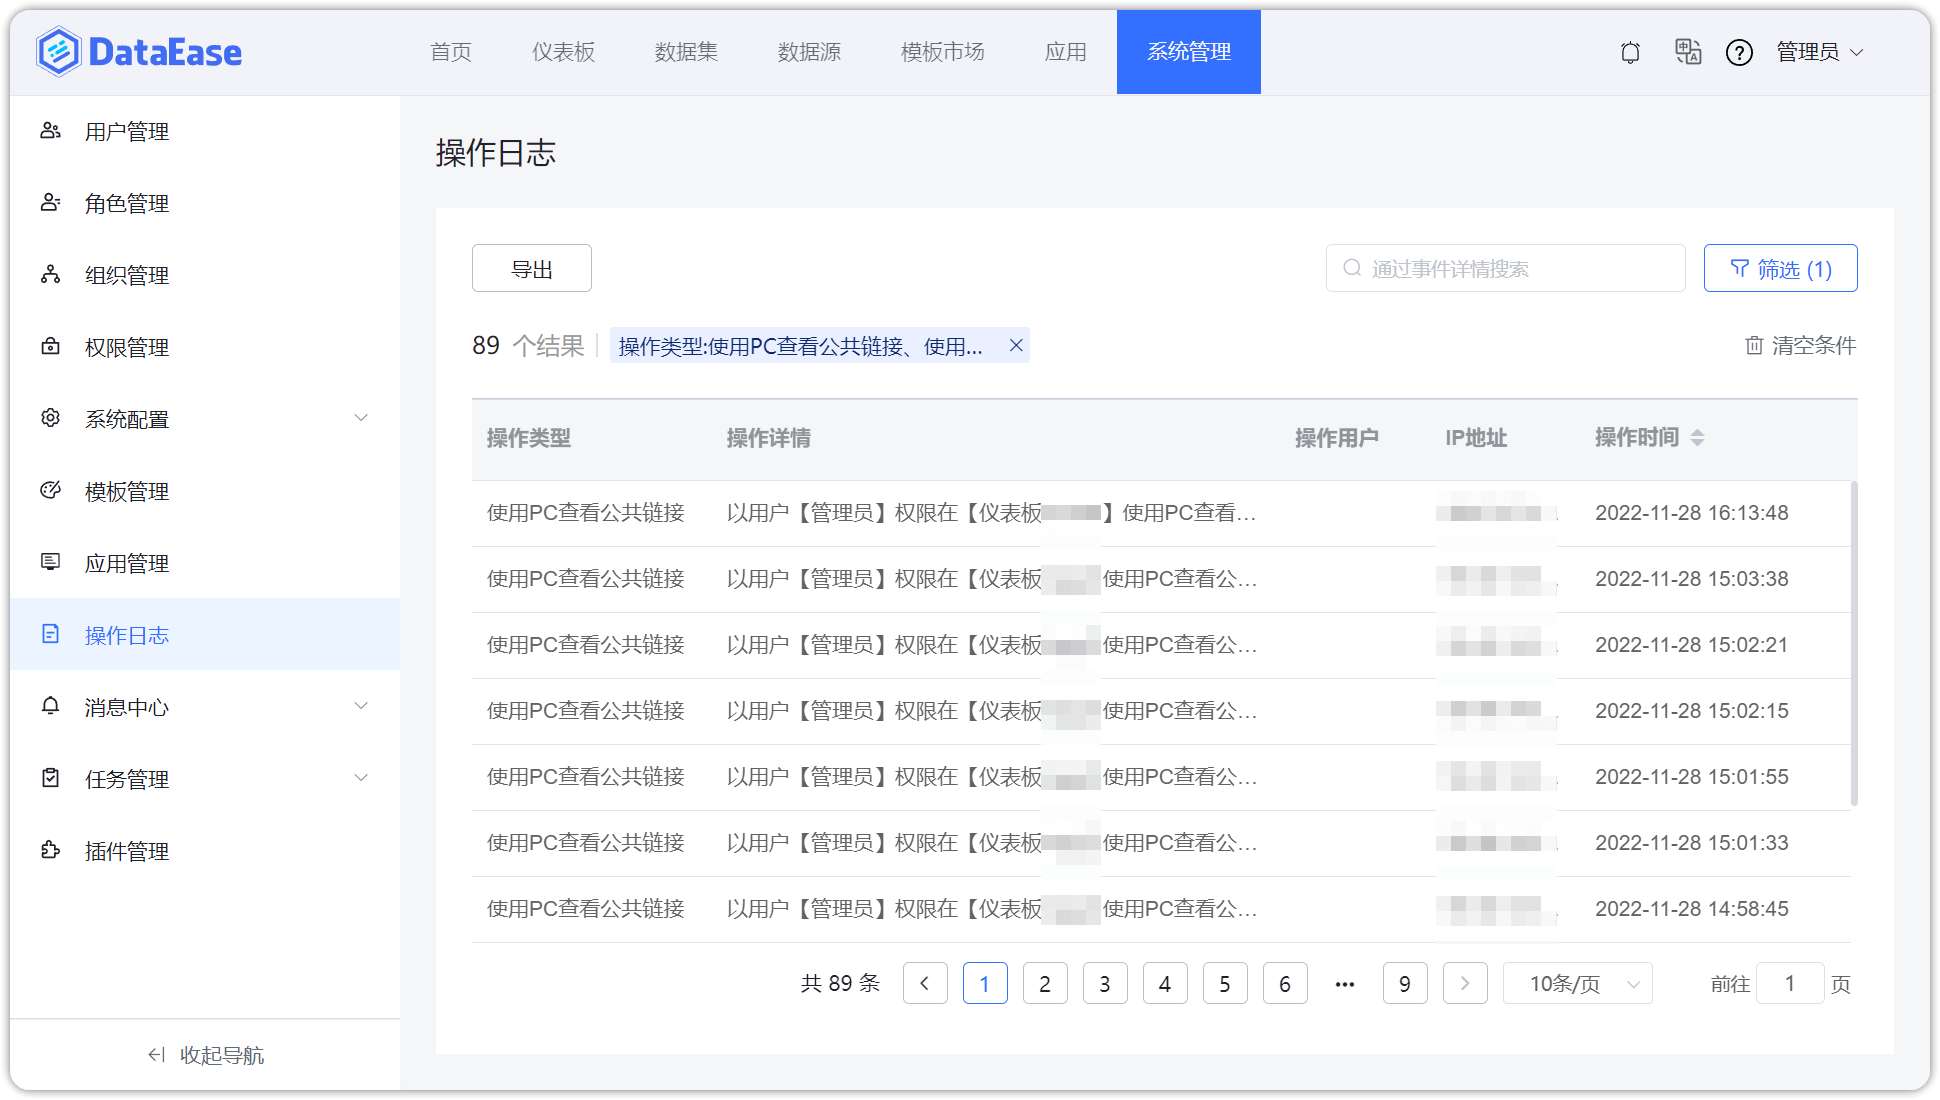
Task: Expand the 任务管理 submenu chevron
Action: point(361,778)
